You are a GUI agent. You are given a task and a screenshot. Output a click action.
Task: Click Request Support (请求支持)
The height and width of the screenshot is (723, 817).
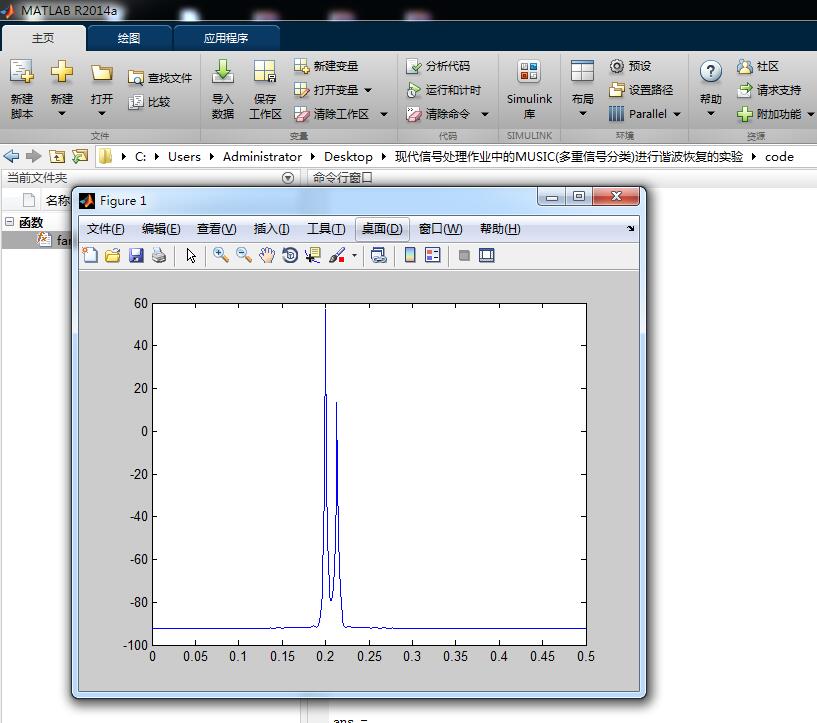[769, 90]
